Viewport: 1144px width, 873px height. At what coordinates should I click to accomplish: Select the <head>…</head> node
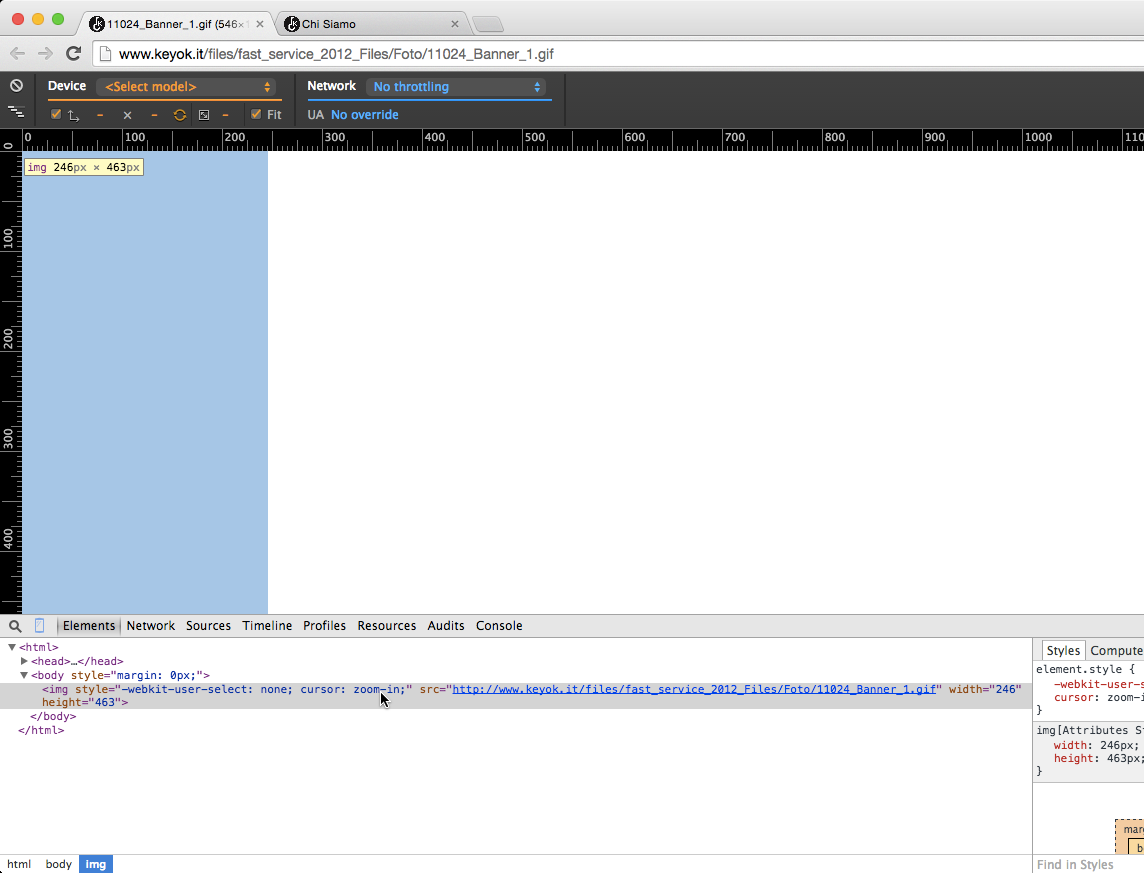77,661
